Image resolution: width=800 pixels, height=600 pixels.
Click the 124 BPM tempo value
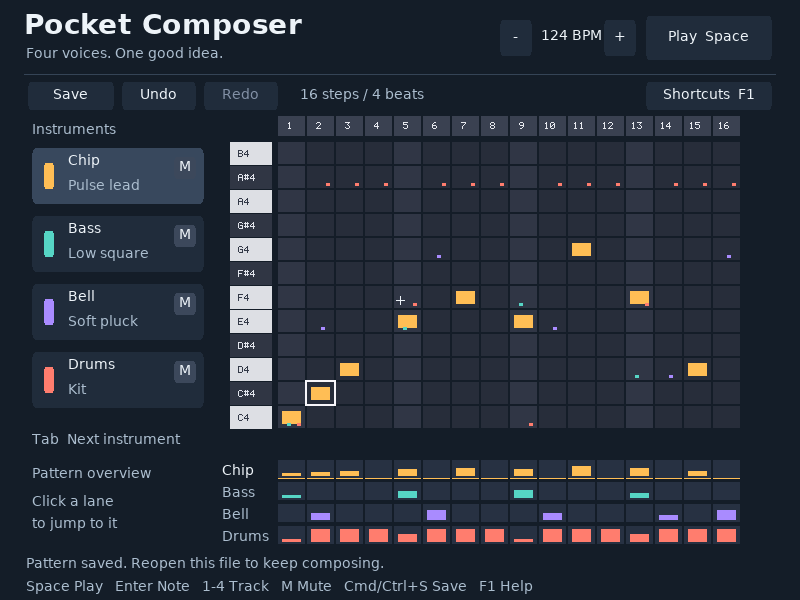[x=571, y=36]
